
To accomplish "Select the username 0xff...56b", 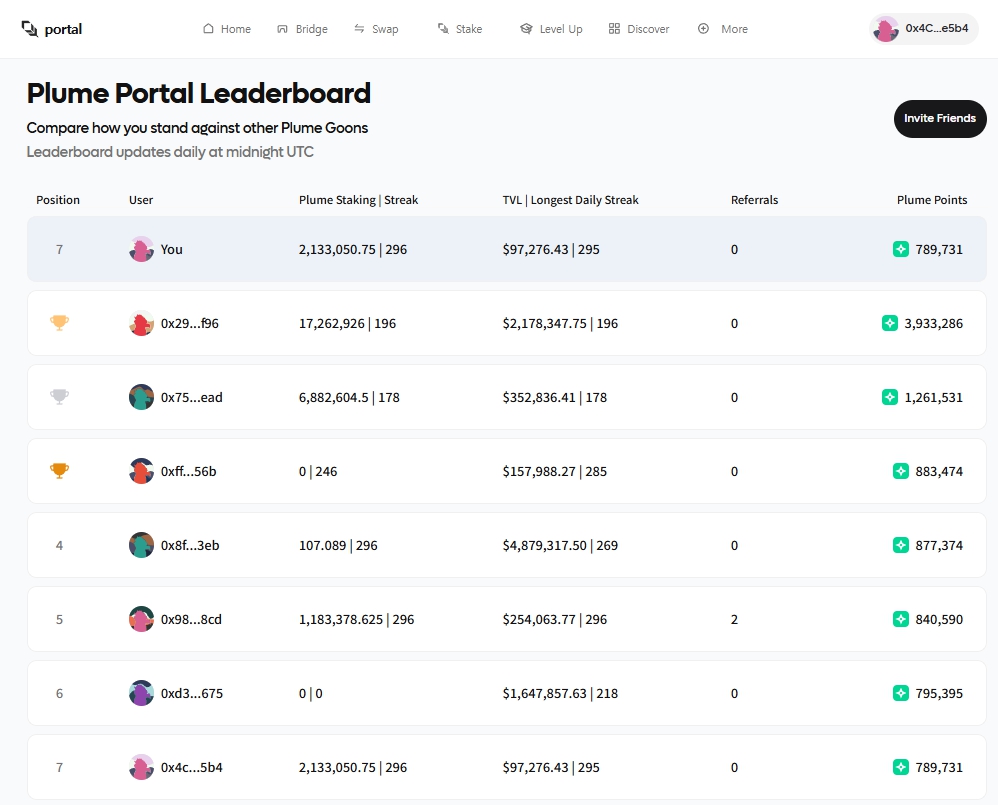I will (x=188, y=472).
